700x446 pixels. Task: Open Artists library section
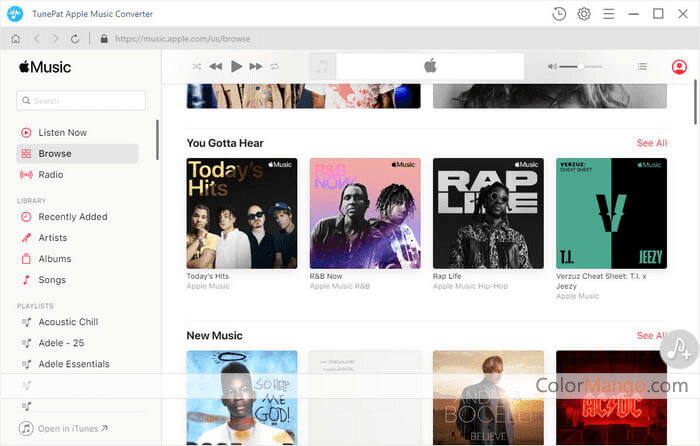(53, 238)
